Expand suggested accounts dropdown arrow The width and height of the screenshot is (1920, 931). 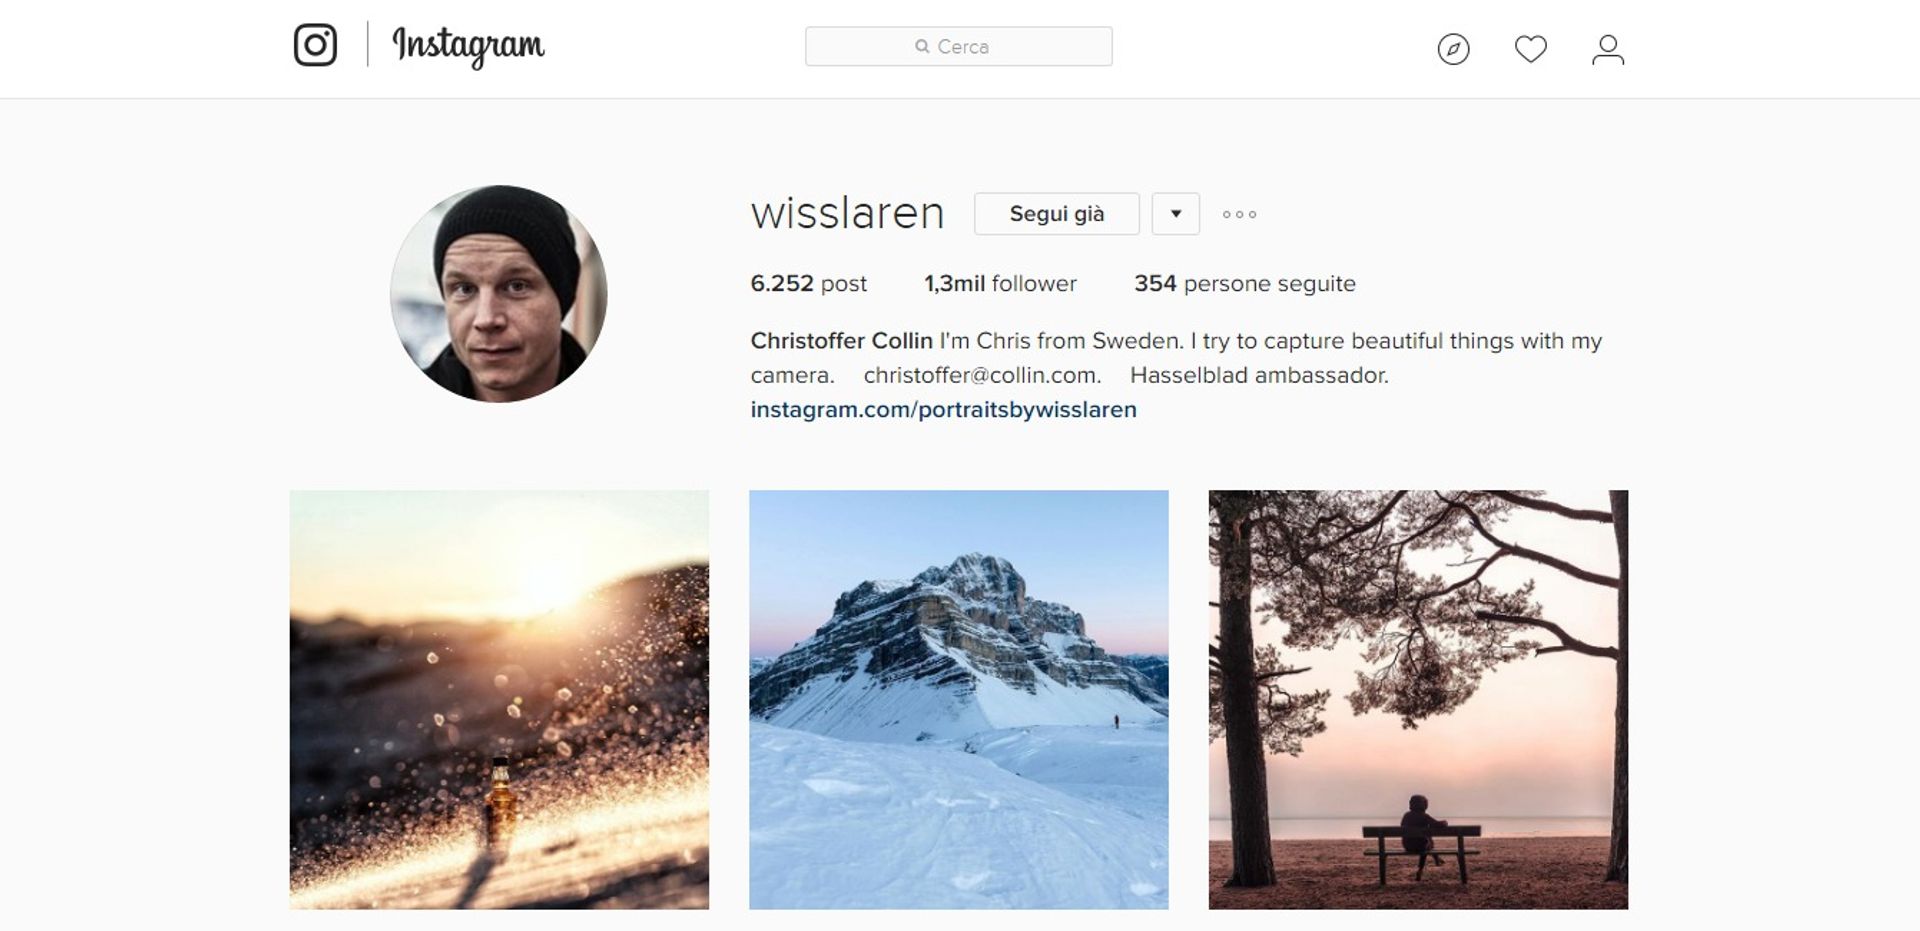tap(1176, 214)
